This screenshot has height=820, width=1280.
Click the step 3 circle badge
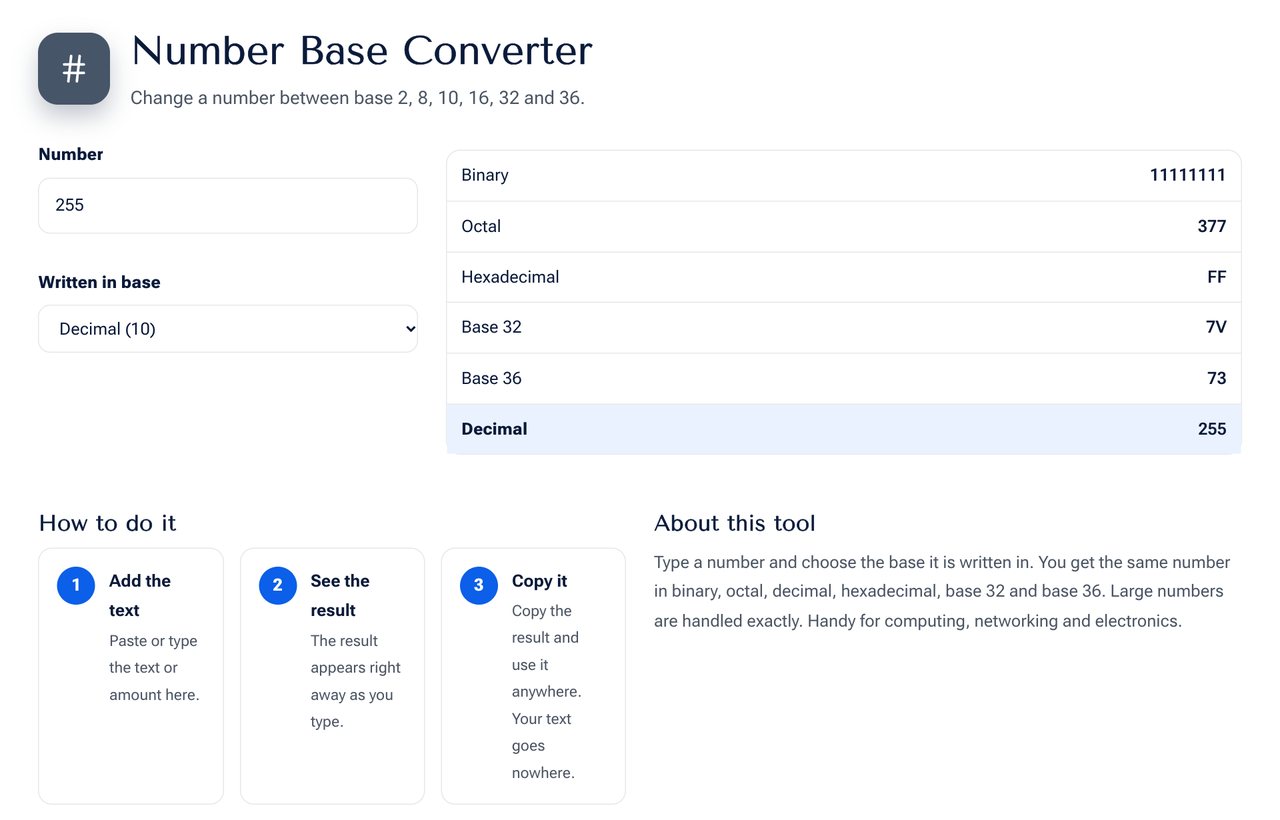(x=478, y=586)
